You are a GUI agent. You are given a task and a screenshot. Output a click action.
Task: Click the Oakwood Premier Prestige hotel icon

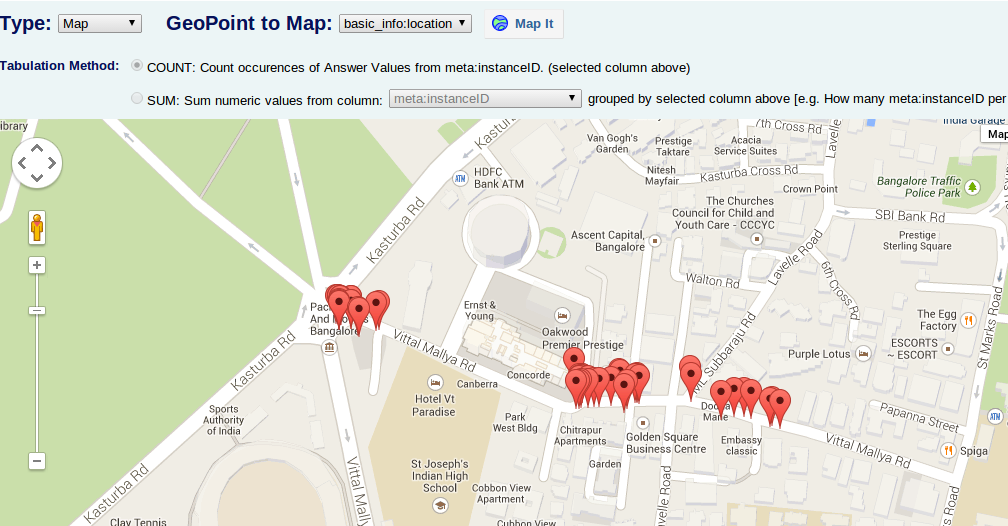[562, 316]
